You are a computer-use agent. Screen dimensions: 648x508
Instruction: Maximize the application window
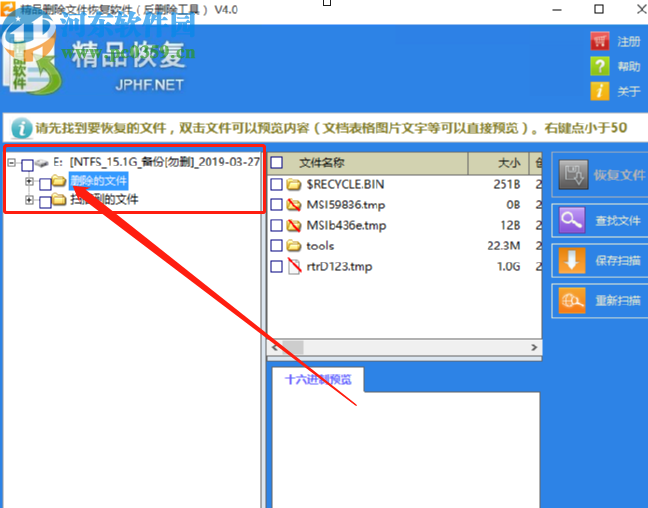point(599,9)
